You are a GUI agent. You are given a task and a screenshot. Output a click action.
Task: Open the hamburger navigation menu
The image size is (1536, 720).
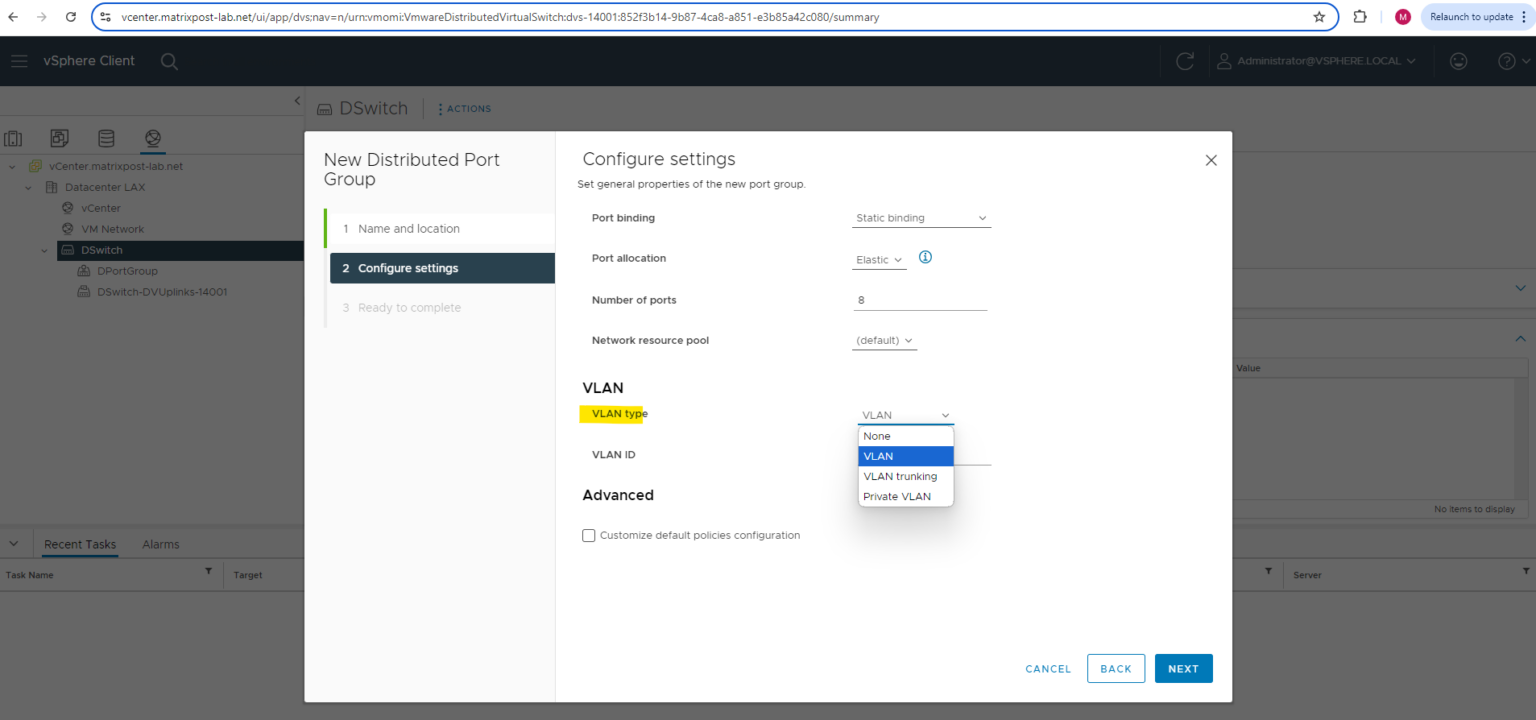[19, 61]
